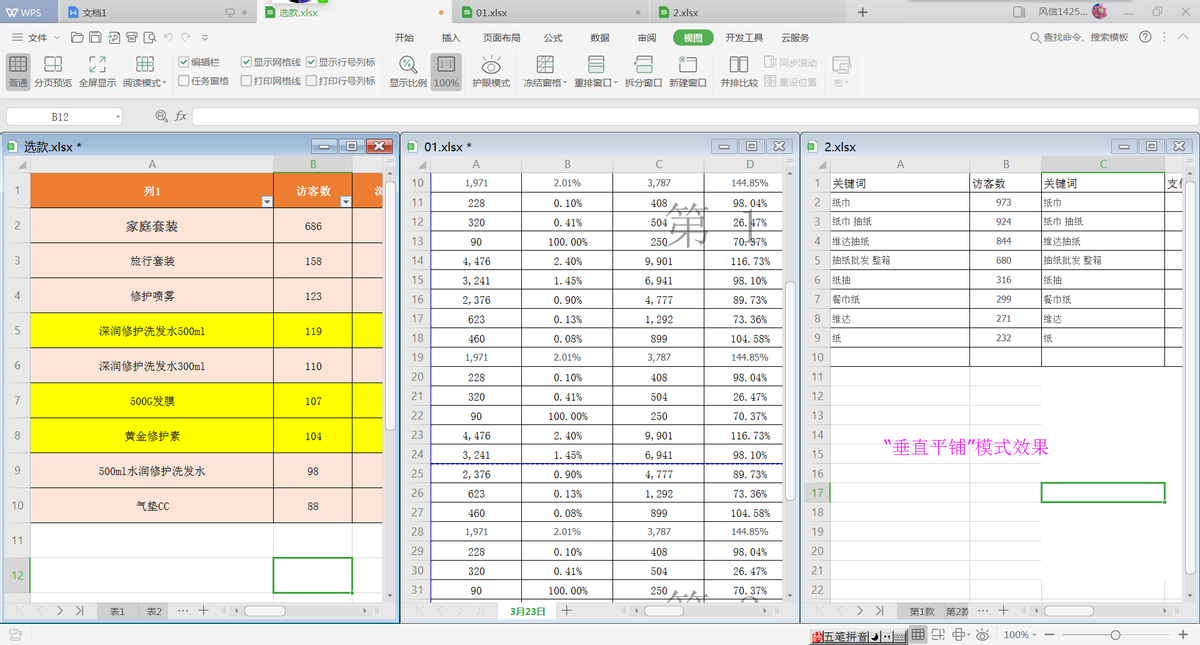Enable the 任务窗格 task pane checkbox
Viewport: 1200px width, 645px height.
(184, 81)
